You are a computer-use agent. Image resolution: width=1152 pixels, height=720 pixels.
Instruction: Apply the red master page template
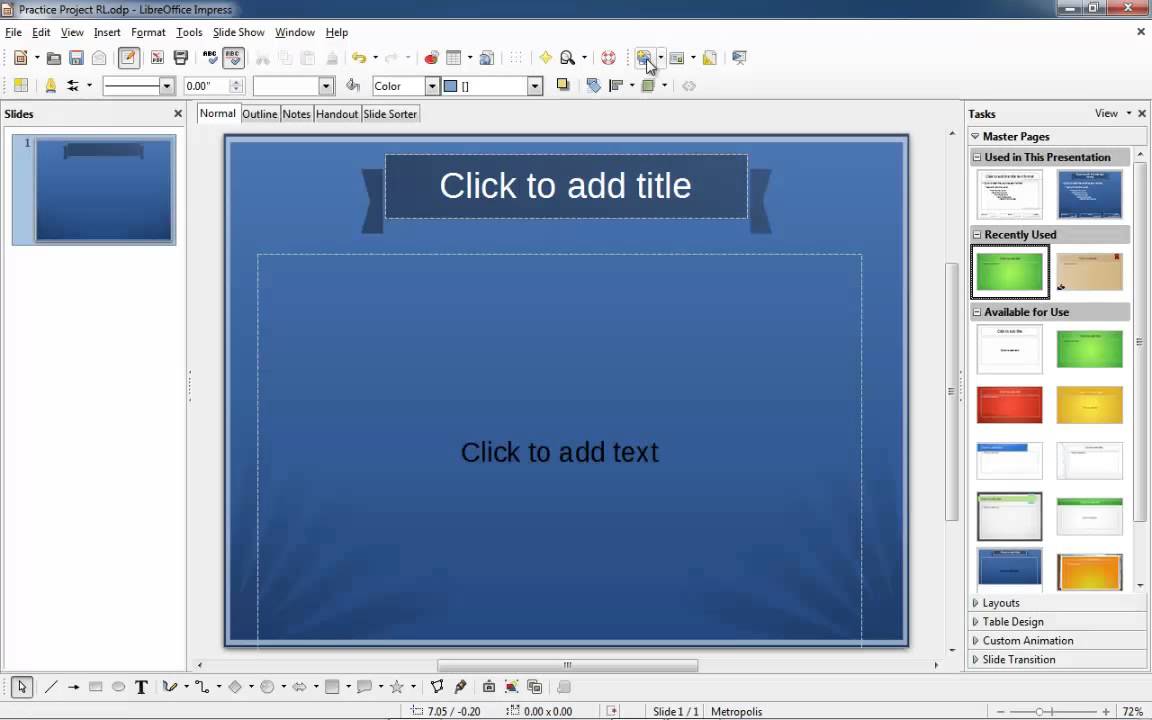(1009, 405)
